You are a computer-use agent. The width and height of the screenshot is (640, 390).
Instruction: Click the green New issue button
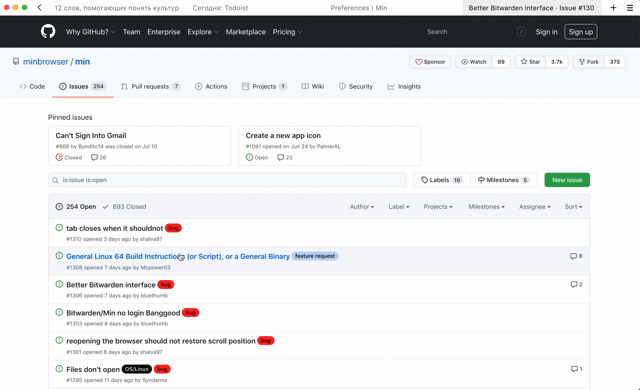(x=567, y=180)
